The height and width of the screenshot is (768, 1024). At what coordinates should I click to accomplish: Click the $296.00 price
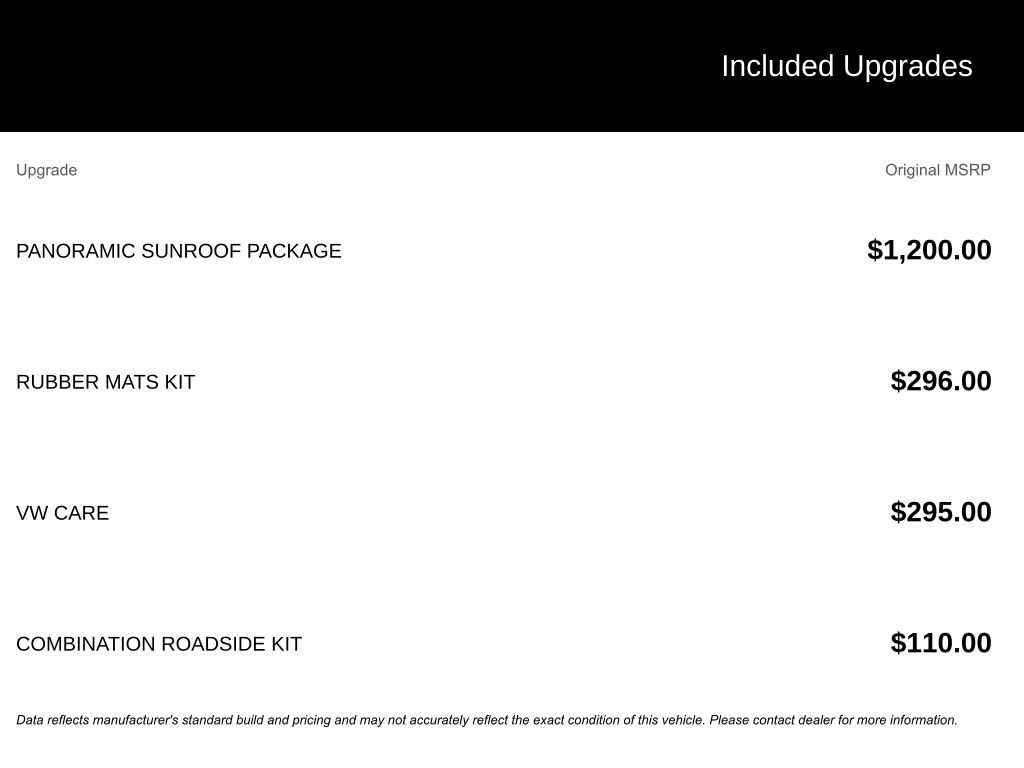941,381
